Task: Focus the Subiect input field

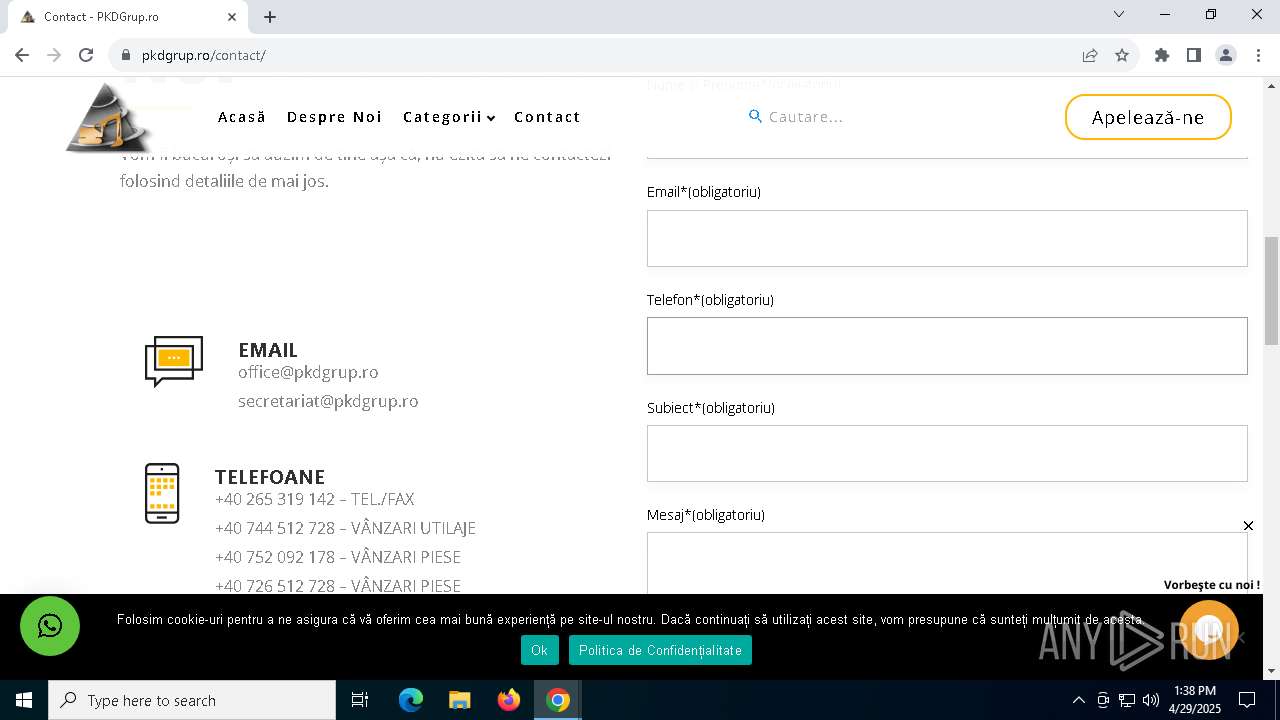Action: [947, 453]
